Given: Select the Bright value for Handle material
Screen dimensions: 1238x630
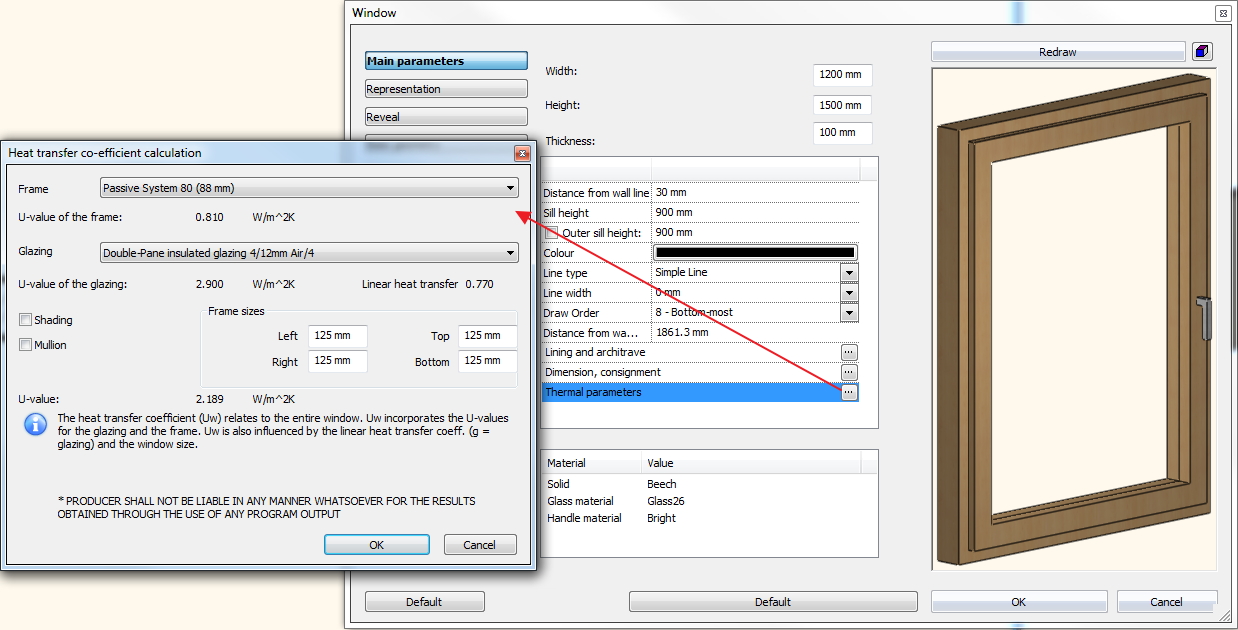Looking at the screenshot, I should (x=661, y=518).
